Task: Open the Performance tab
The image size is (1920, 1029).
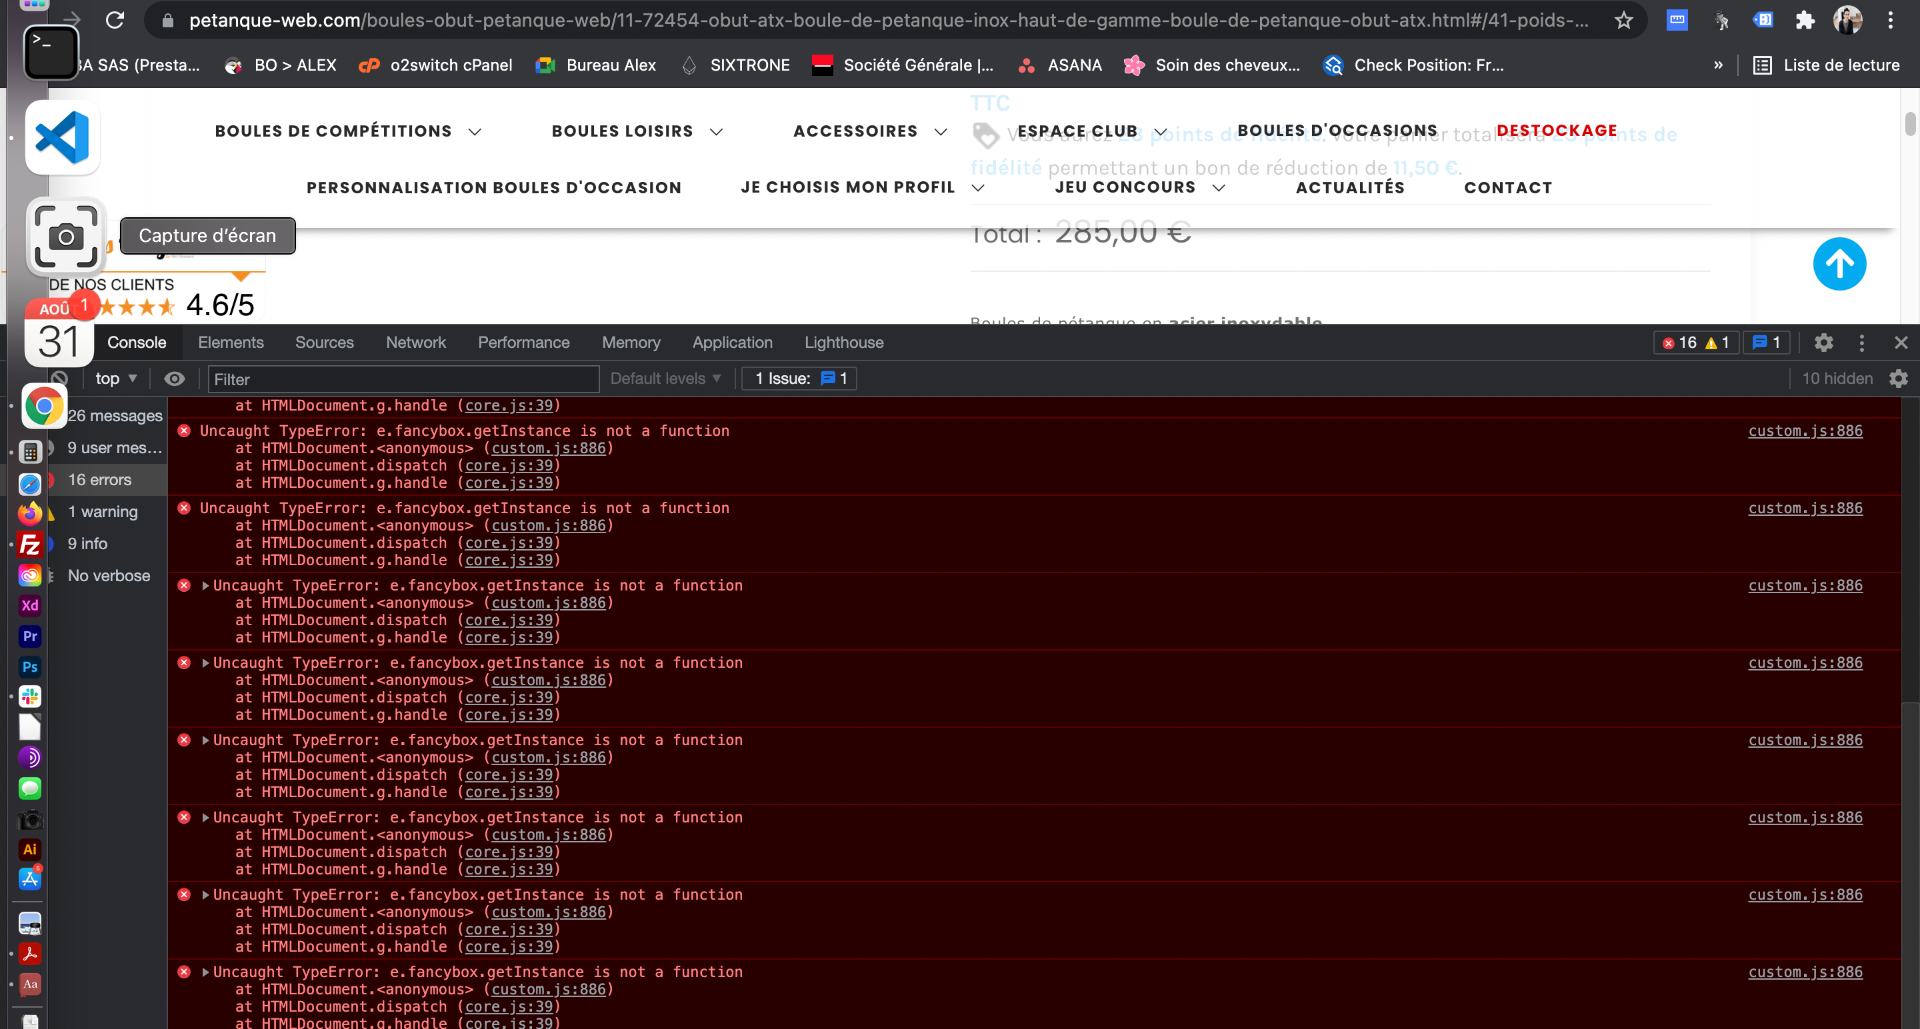Action: (x=524, y=343)
